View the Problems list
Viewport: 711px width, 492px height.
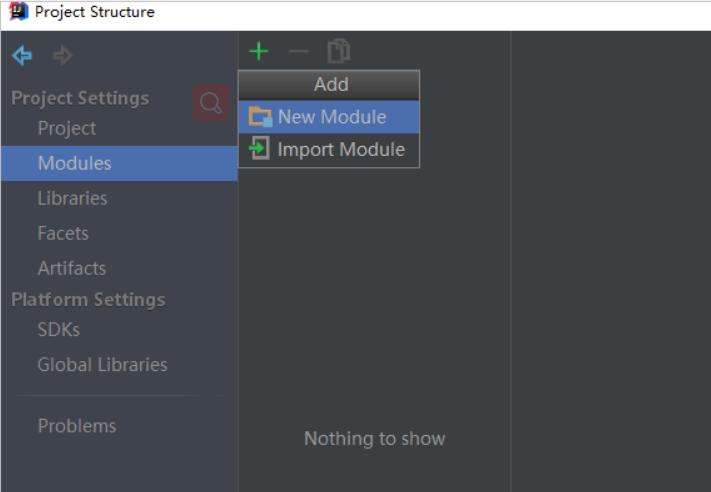point(77,426)
